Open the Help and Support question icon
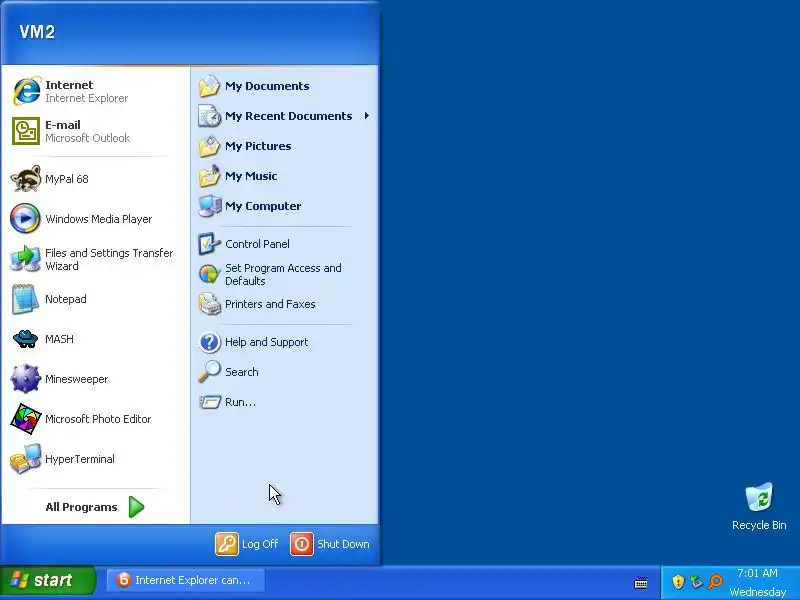The image size is (800, 600). (209, 342)
